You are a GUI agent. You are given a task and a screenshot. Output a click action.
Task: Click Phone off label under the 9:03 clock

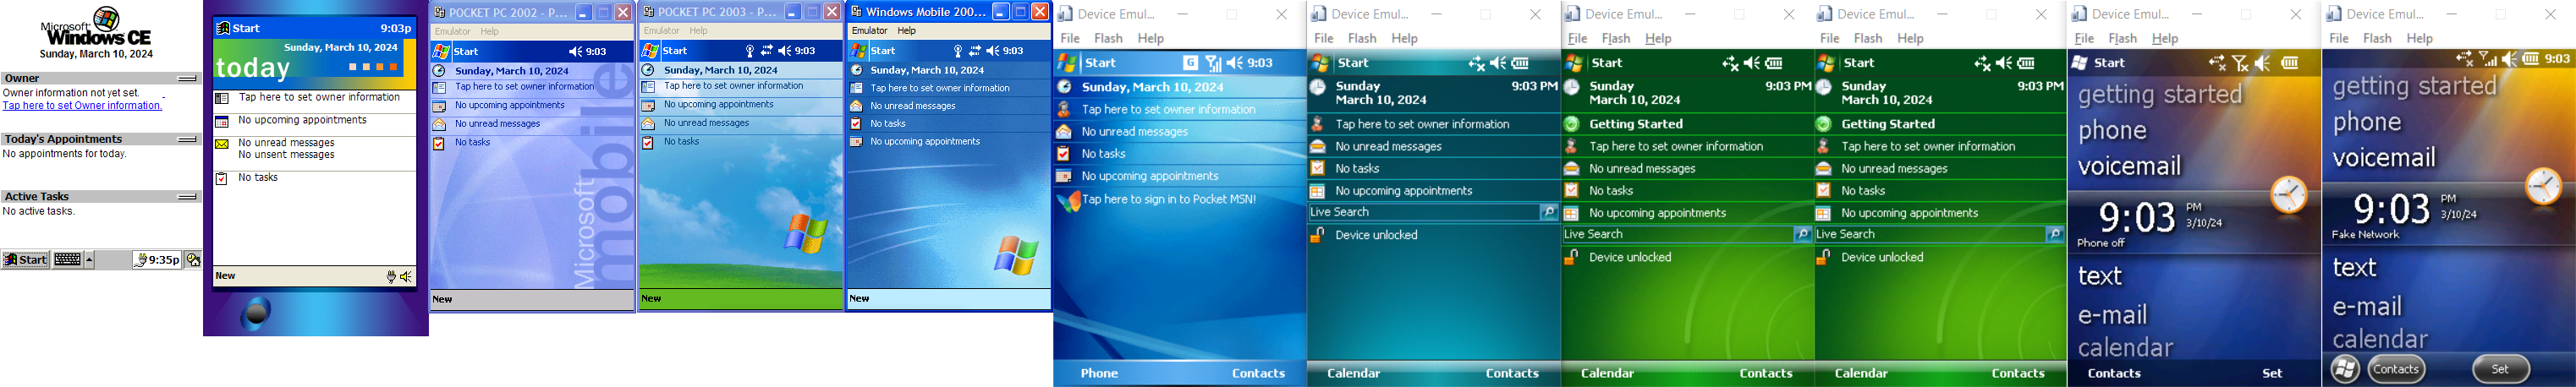(2101, 243)
